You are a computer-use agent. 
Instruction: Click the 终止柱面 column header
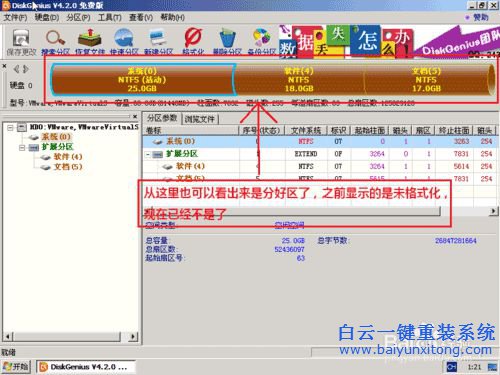tap(454, 130)
